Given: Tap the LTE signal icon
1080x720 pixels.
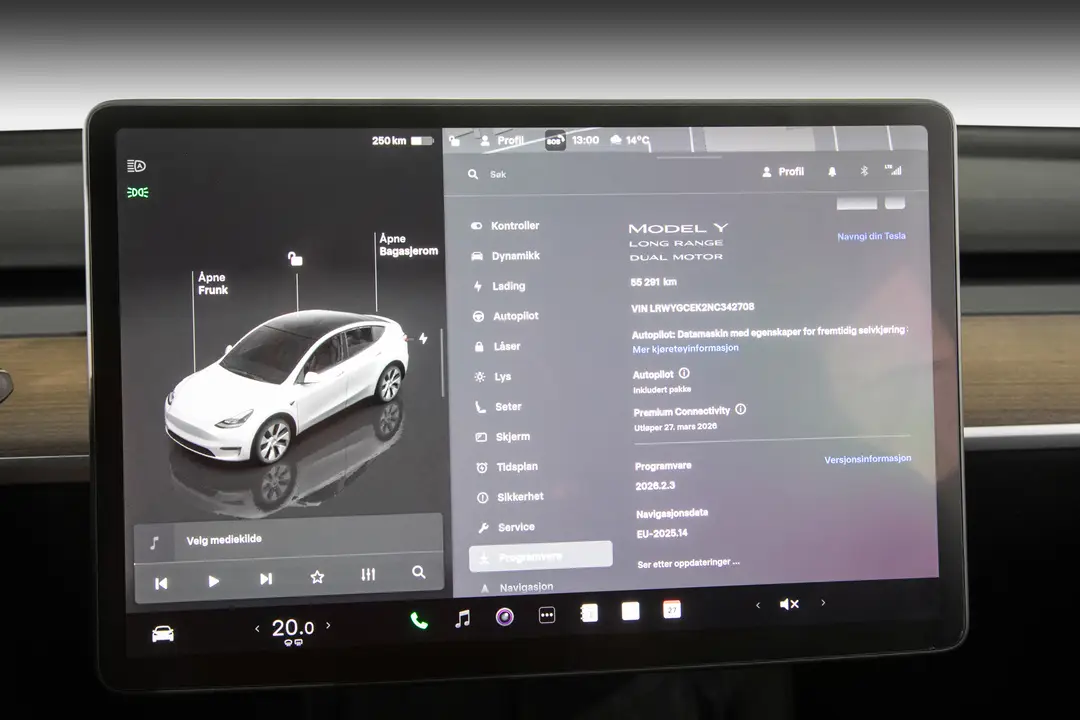Looking at the screenshot, I should 893,169.
